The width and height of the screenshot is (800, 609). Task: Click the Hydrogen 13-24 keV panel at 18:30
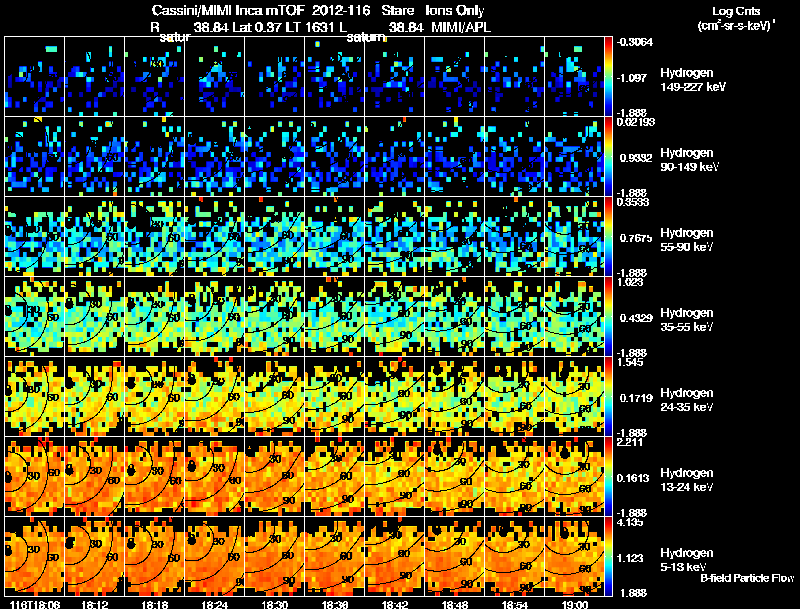(x=274, y=477)
